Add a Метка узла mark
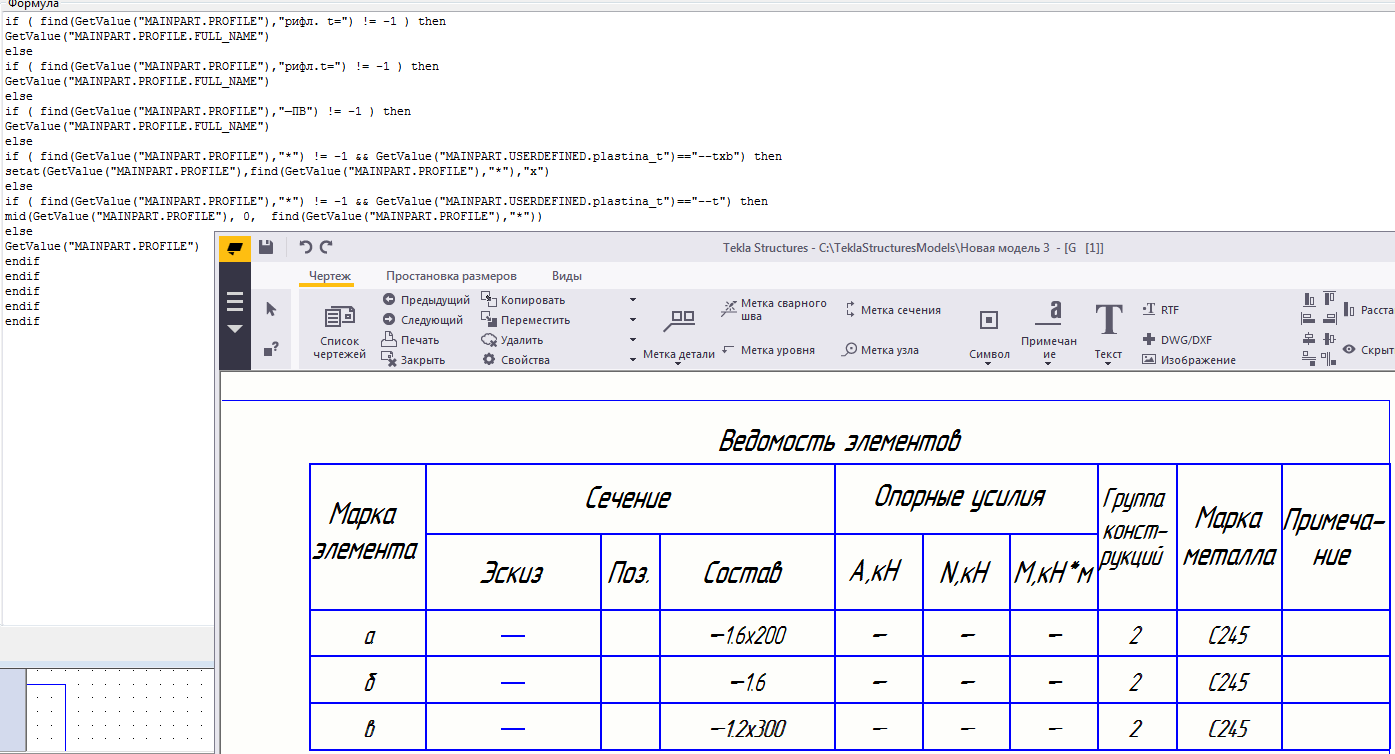Image resolution: width=1395 pixels, height=754 pixels. click(x=880, y=350)
